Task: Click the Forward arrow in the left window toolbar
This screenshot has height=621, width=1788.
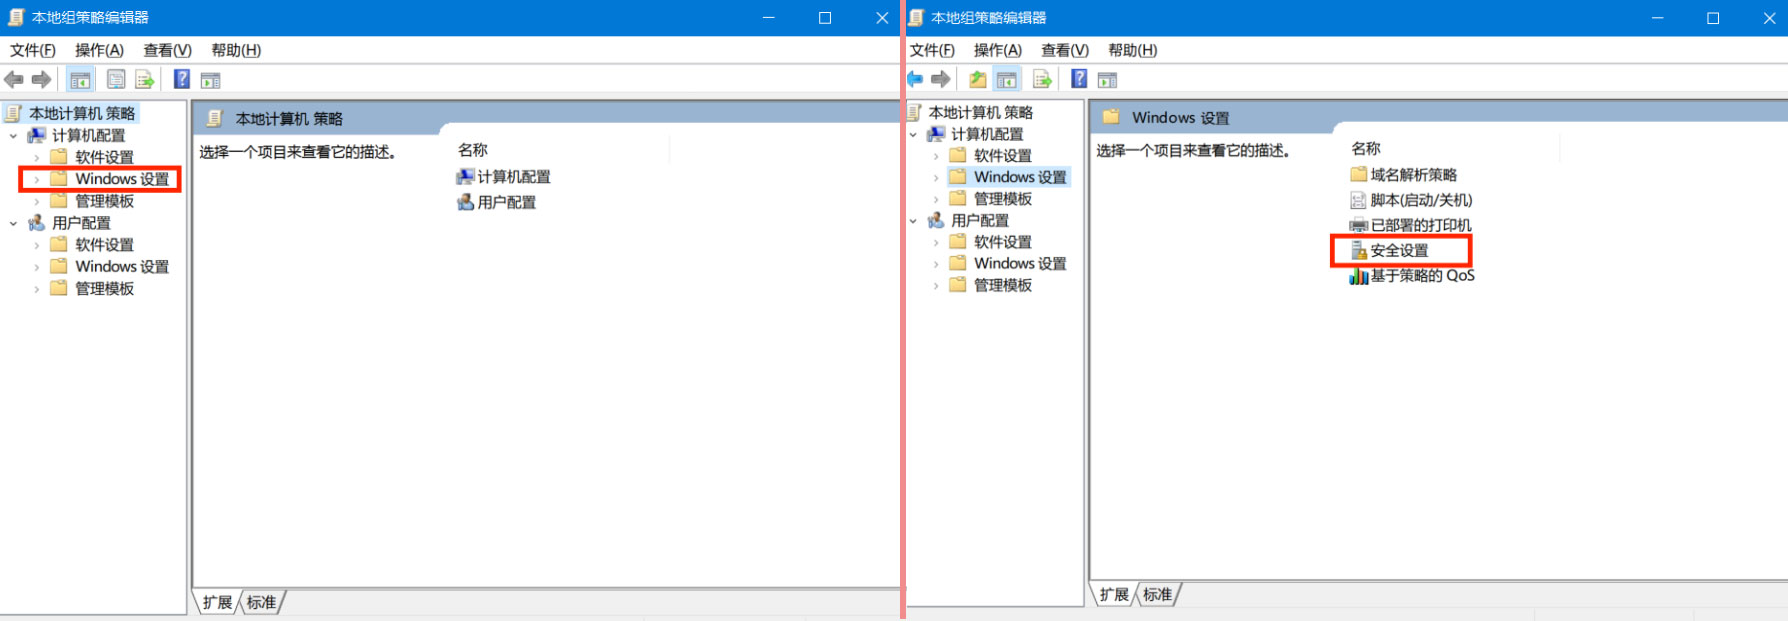Action: click(42, 80)
